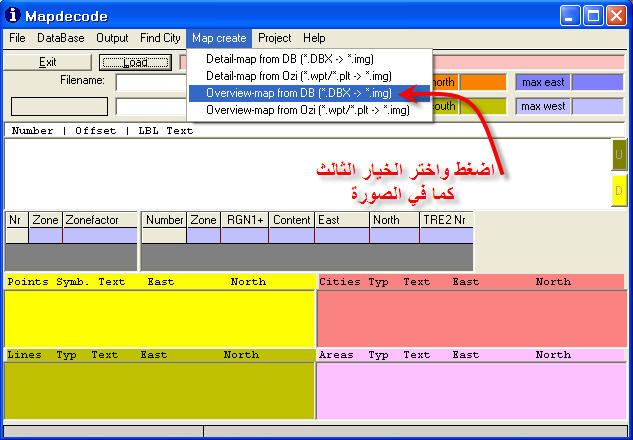Screen dimensions: 633x440
Task: Click the max west value field
Action: pos(598,107)
